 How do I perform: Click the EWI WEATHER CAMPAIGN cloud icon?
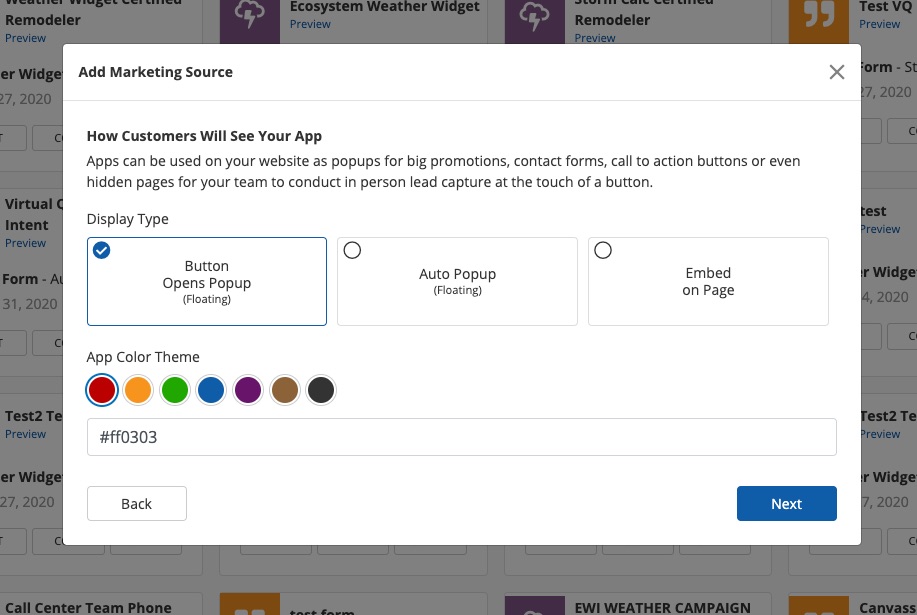[x=534, y=606]
